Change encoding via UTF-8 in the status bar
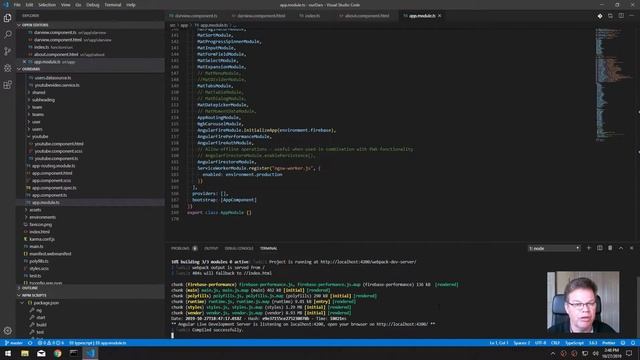 tap(540, 343)
